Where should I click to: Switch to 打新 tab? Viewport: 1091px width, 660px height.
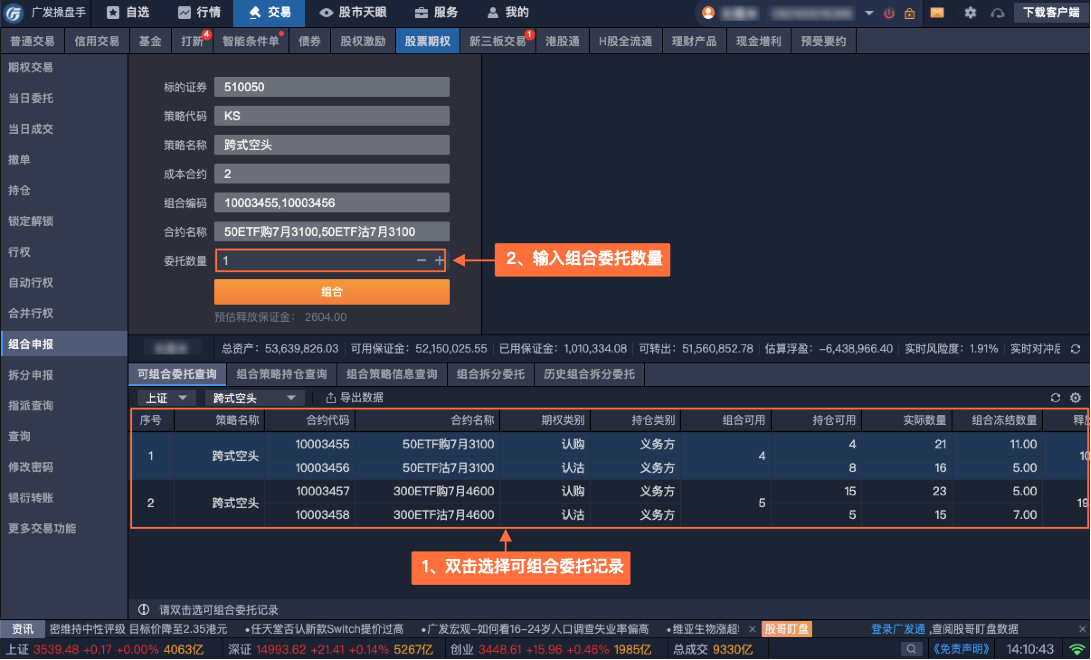click(192, 41)
